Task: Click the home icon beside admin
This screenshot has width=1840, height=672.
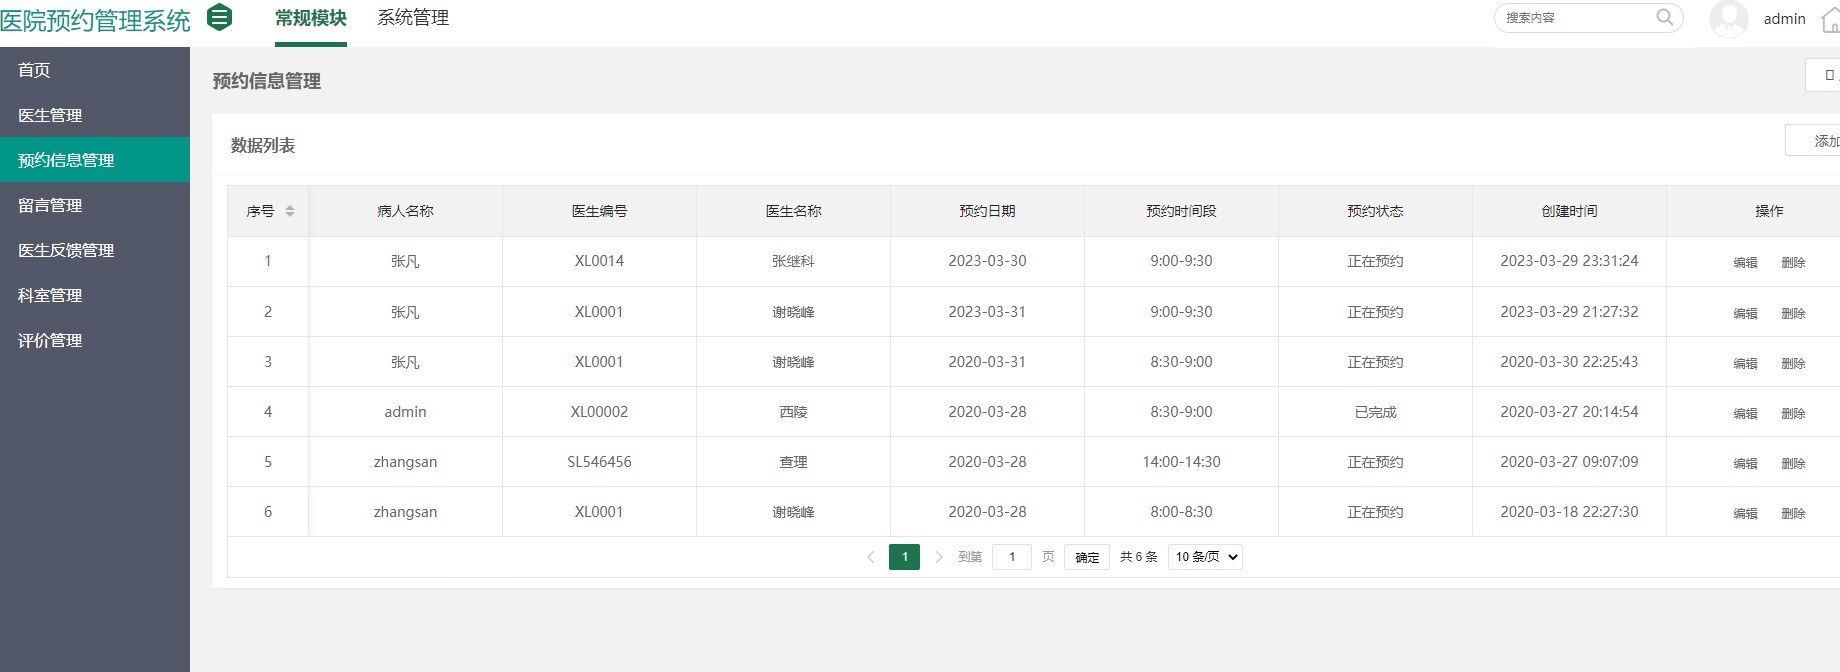Action: [x=1830, y=19]
